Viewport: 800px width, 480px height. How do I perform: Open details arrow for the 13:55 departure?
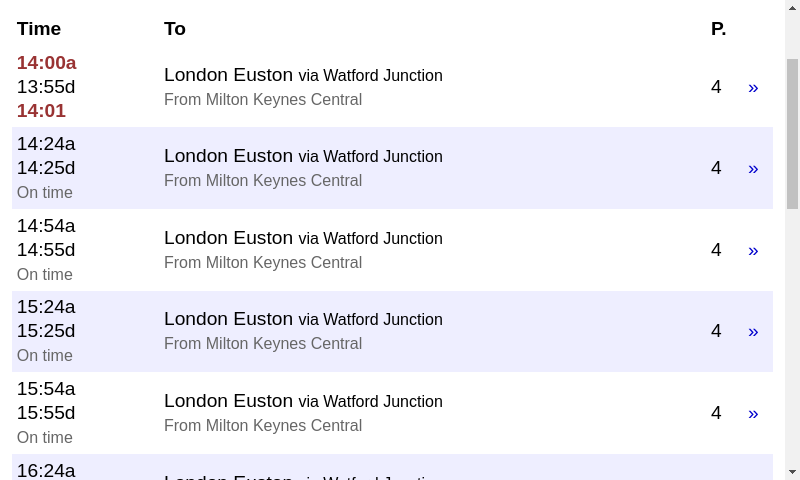click(753, 88)
